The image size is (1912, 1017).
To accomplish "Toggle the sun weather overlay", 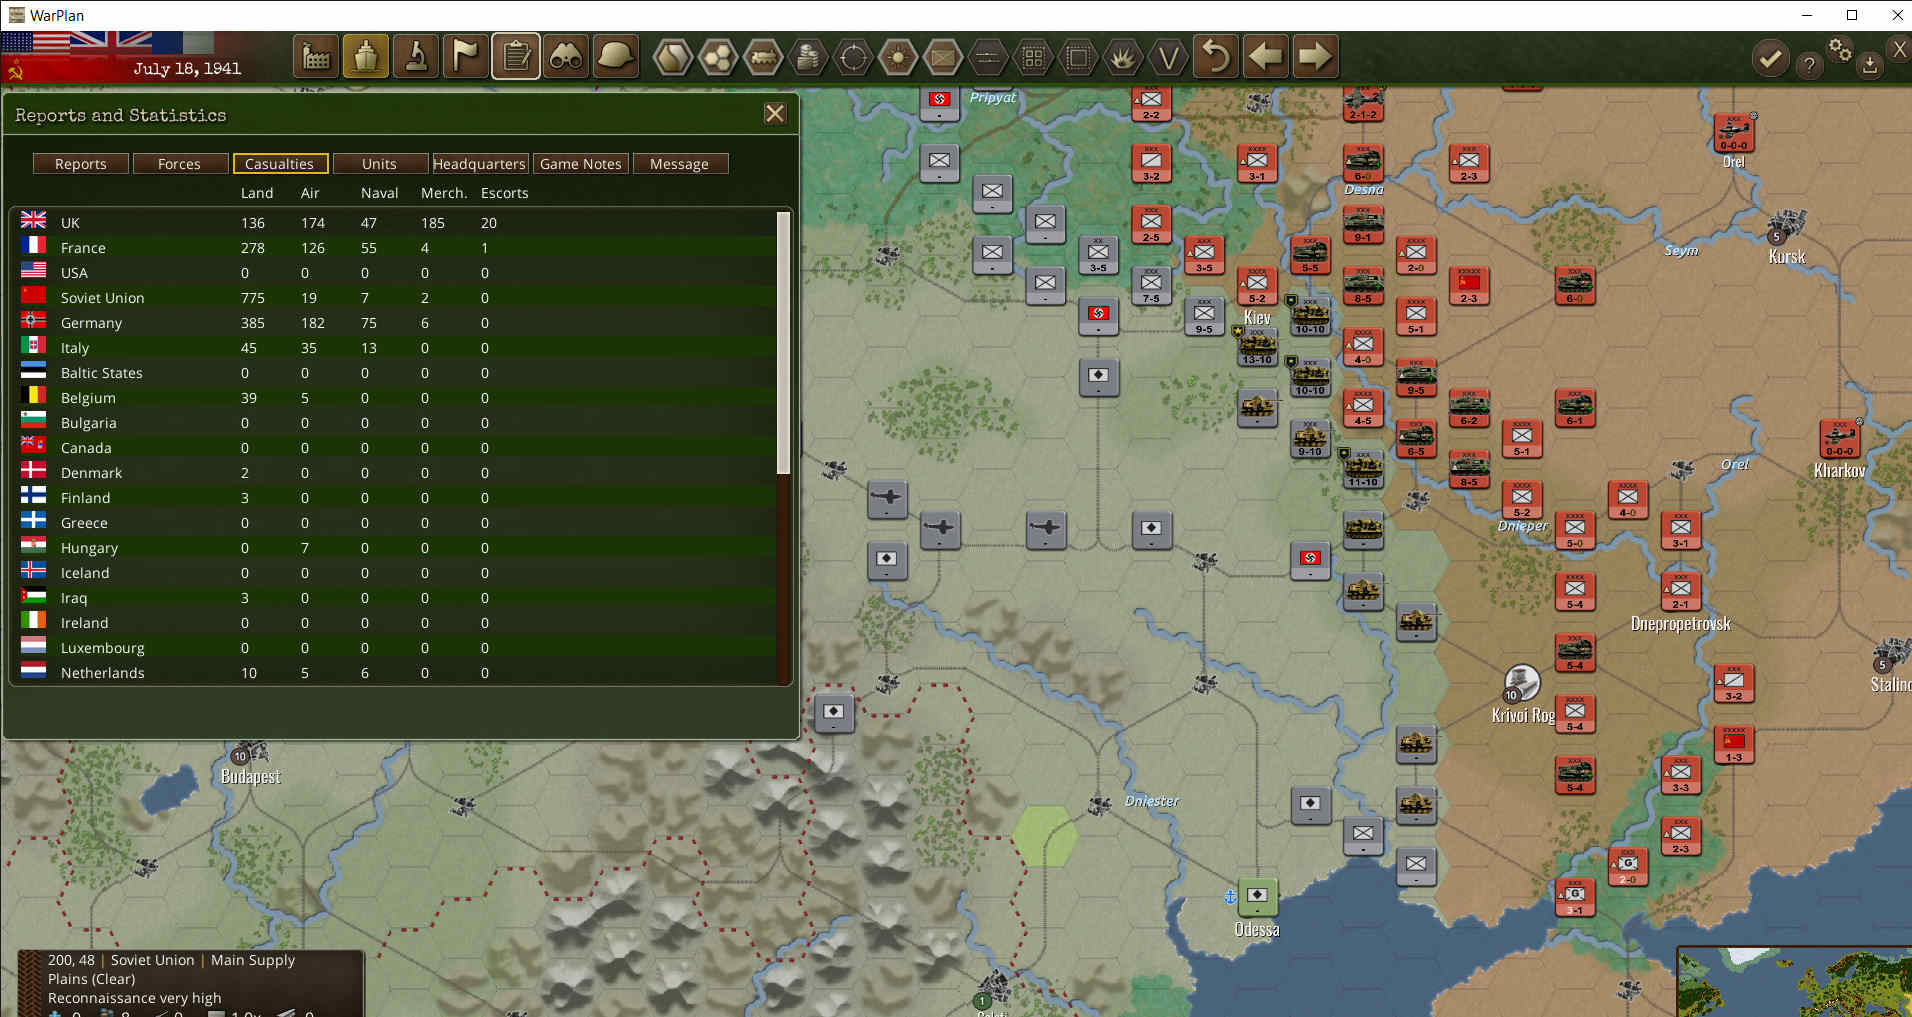I will [898, 57].
